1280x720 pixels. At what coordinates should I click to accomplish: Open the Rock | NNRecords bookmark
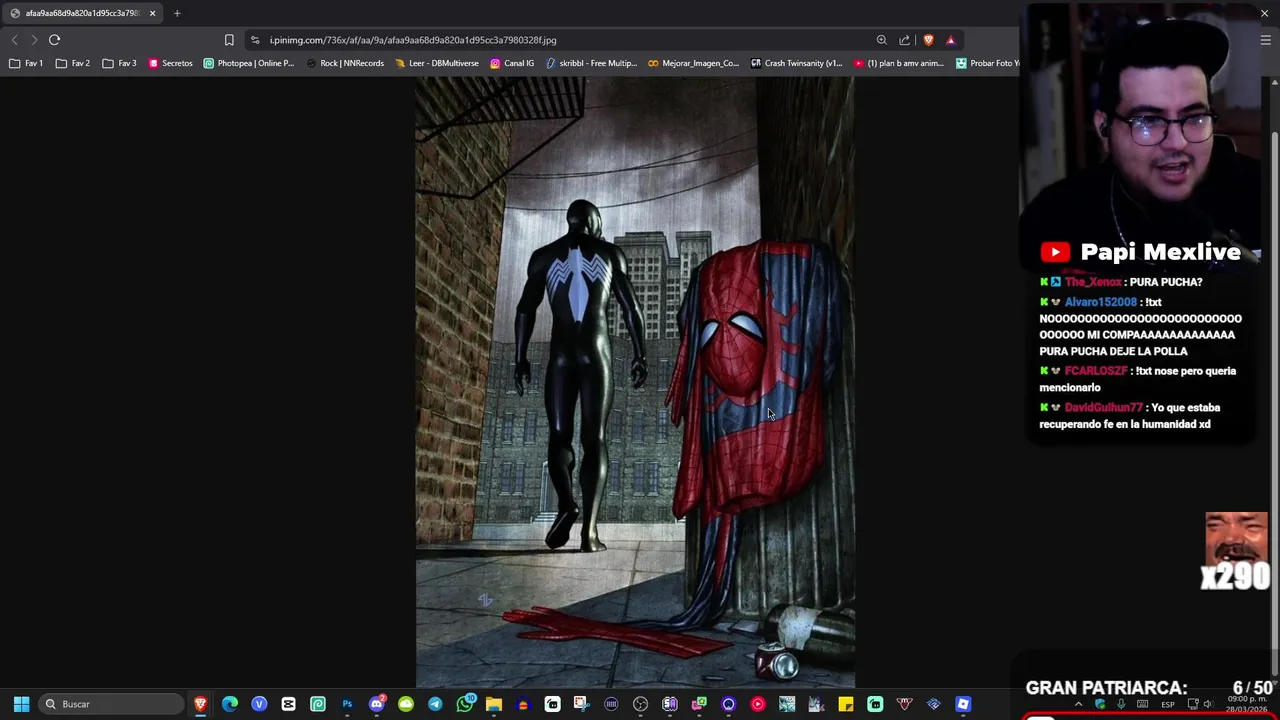coord(345,63)
